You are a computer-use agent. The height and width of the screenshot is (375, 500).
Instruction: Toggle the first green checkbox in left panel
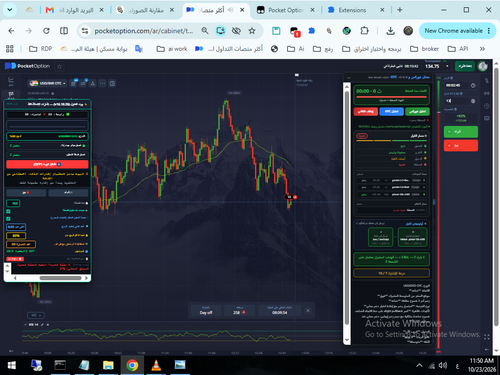pos(8,211)
